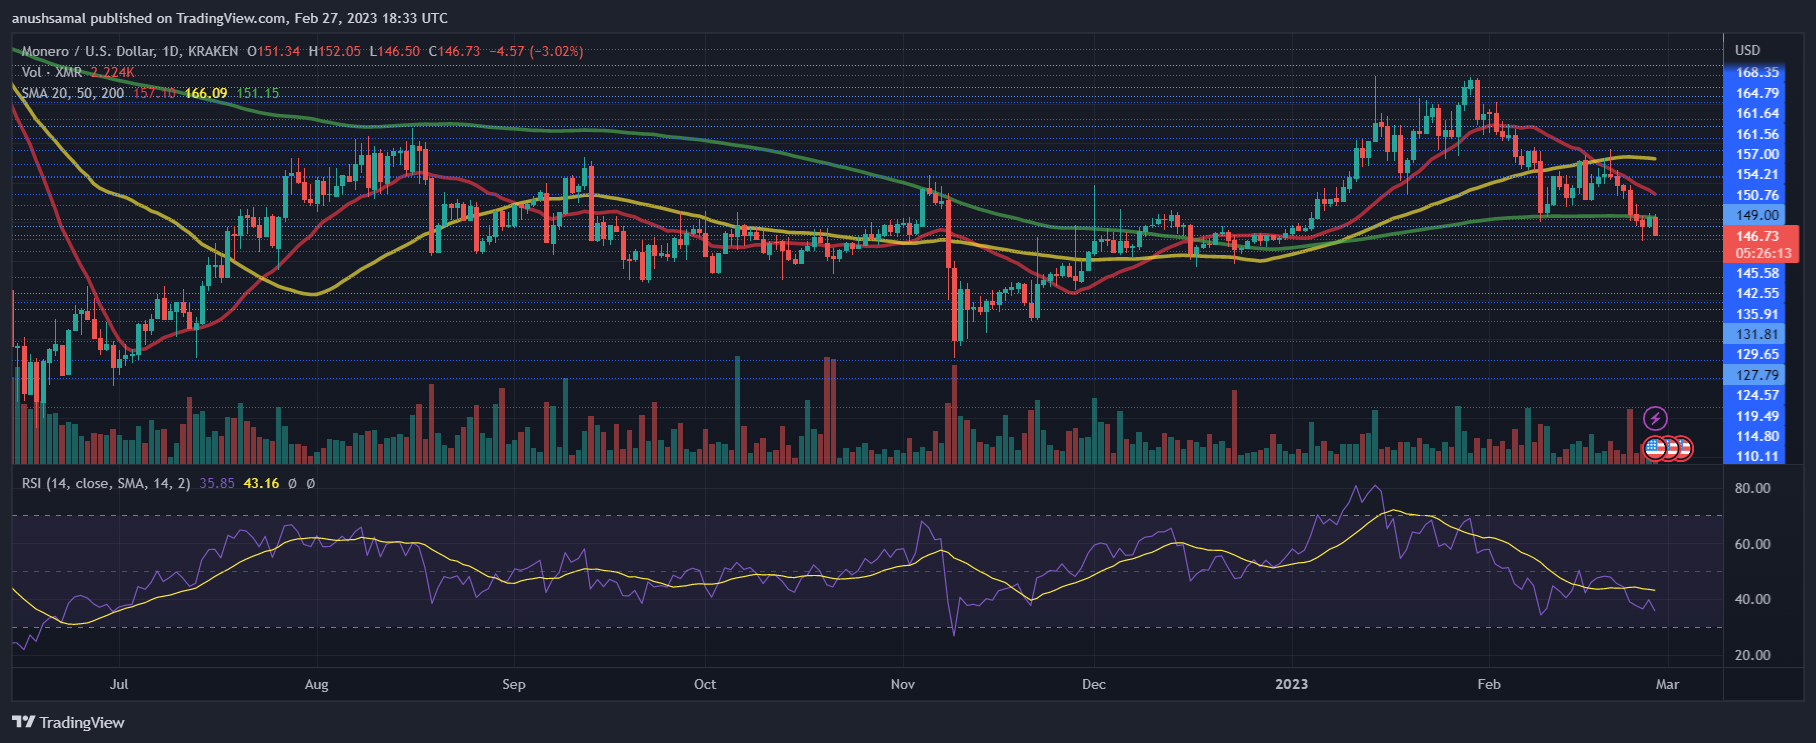Image resolution: width=1816 pixels, height=743 pixels.
Task: Click the 2023 label on time axis
Action: click(x=1291, y=684)
